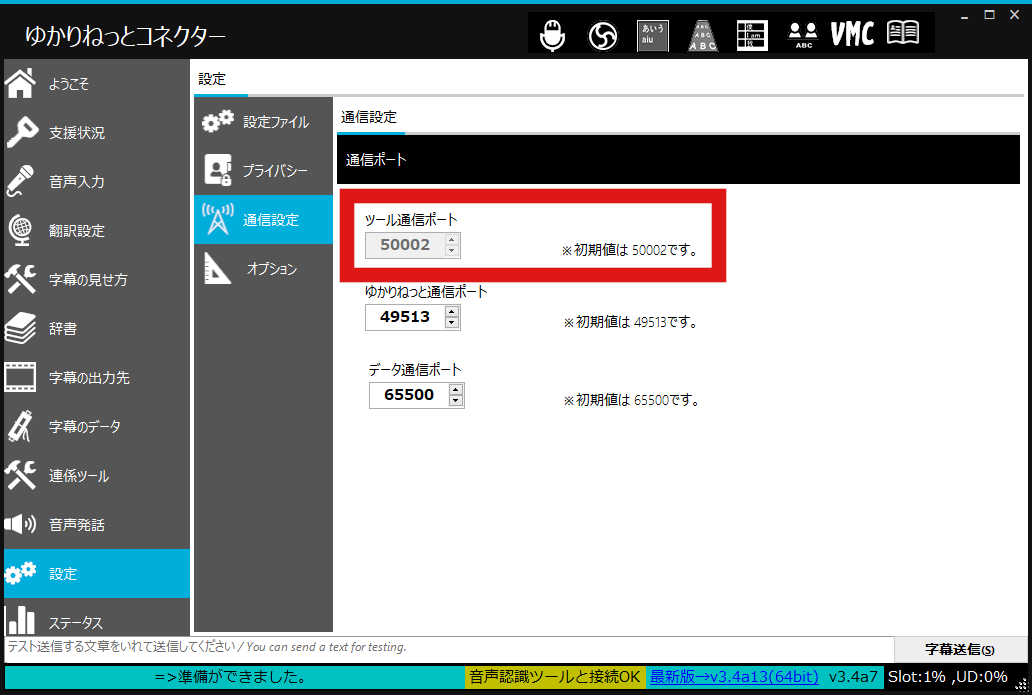Click the ※初期値は 65500です。 hint text
Screen dimensions: 1032x695
(631, 400)
